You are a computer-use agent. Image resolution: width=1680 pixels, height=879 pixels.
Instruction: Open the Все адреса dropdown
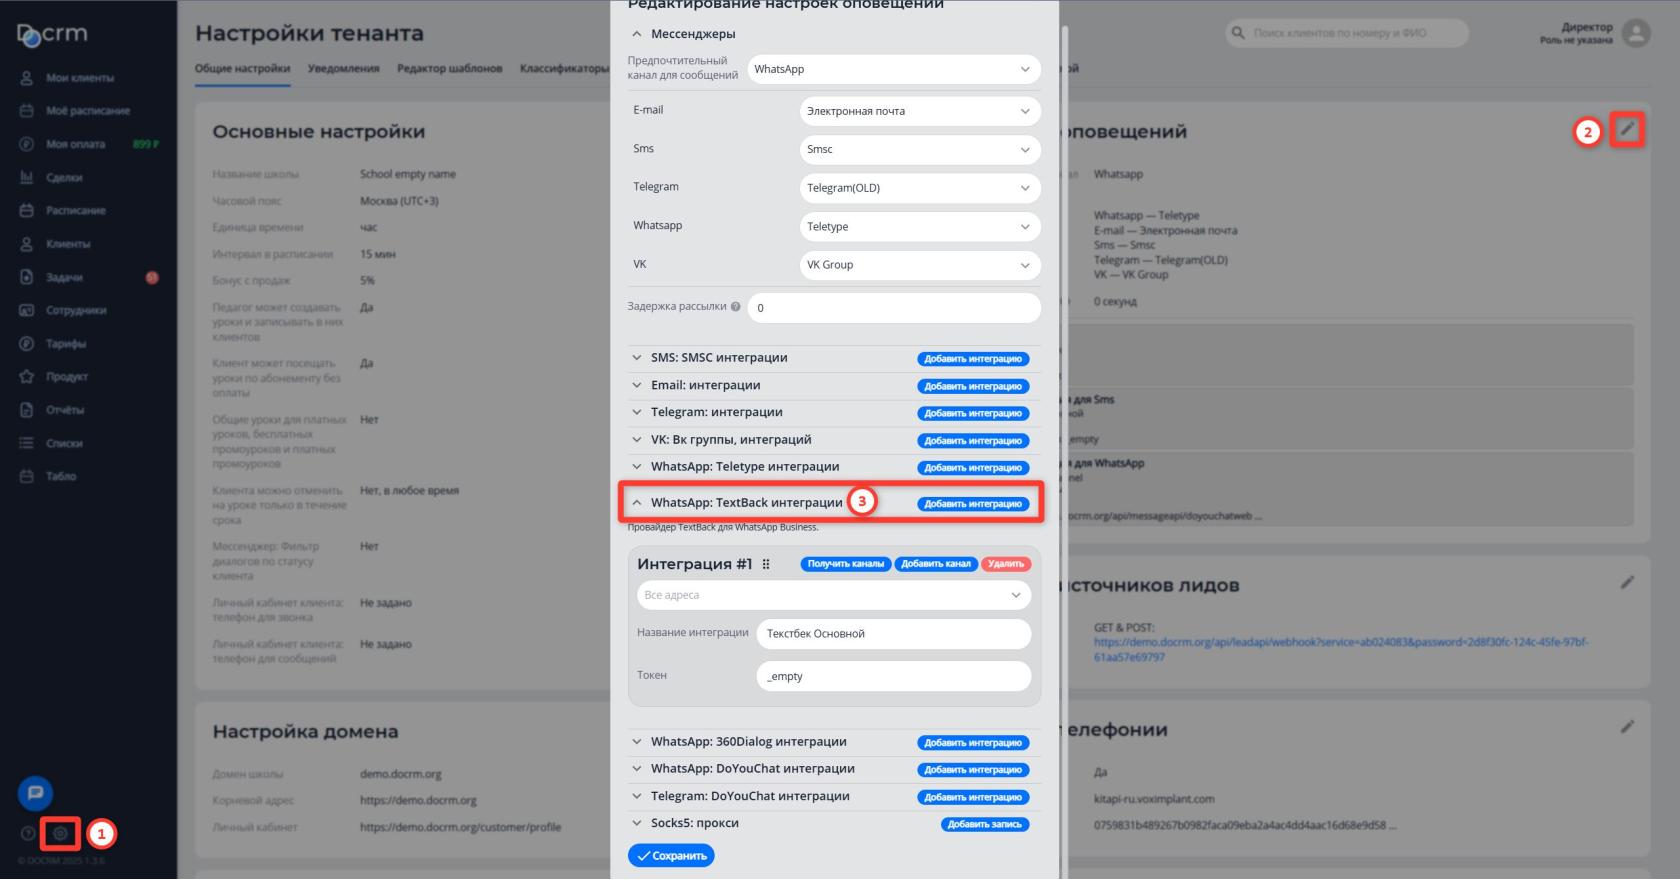833,595
